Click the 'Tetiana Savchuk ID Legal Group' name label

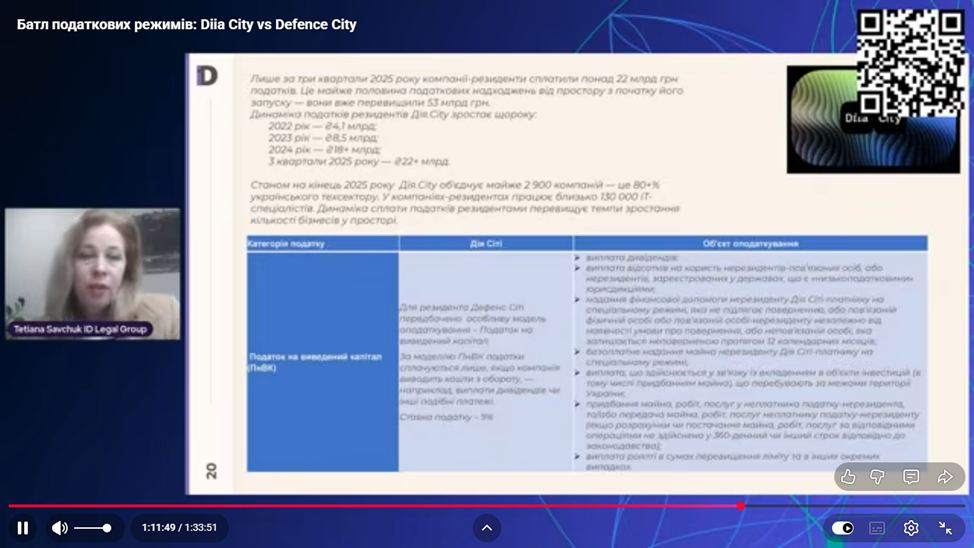click(82, 329)
